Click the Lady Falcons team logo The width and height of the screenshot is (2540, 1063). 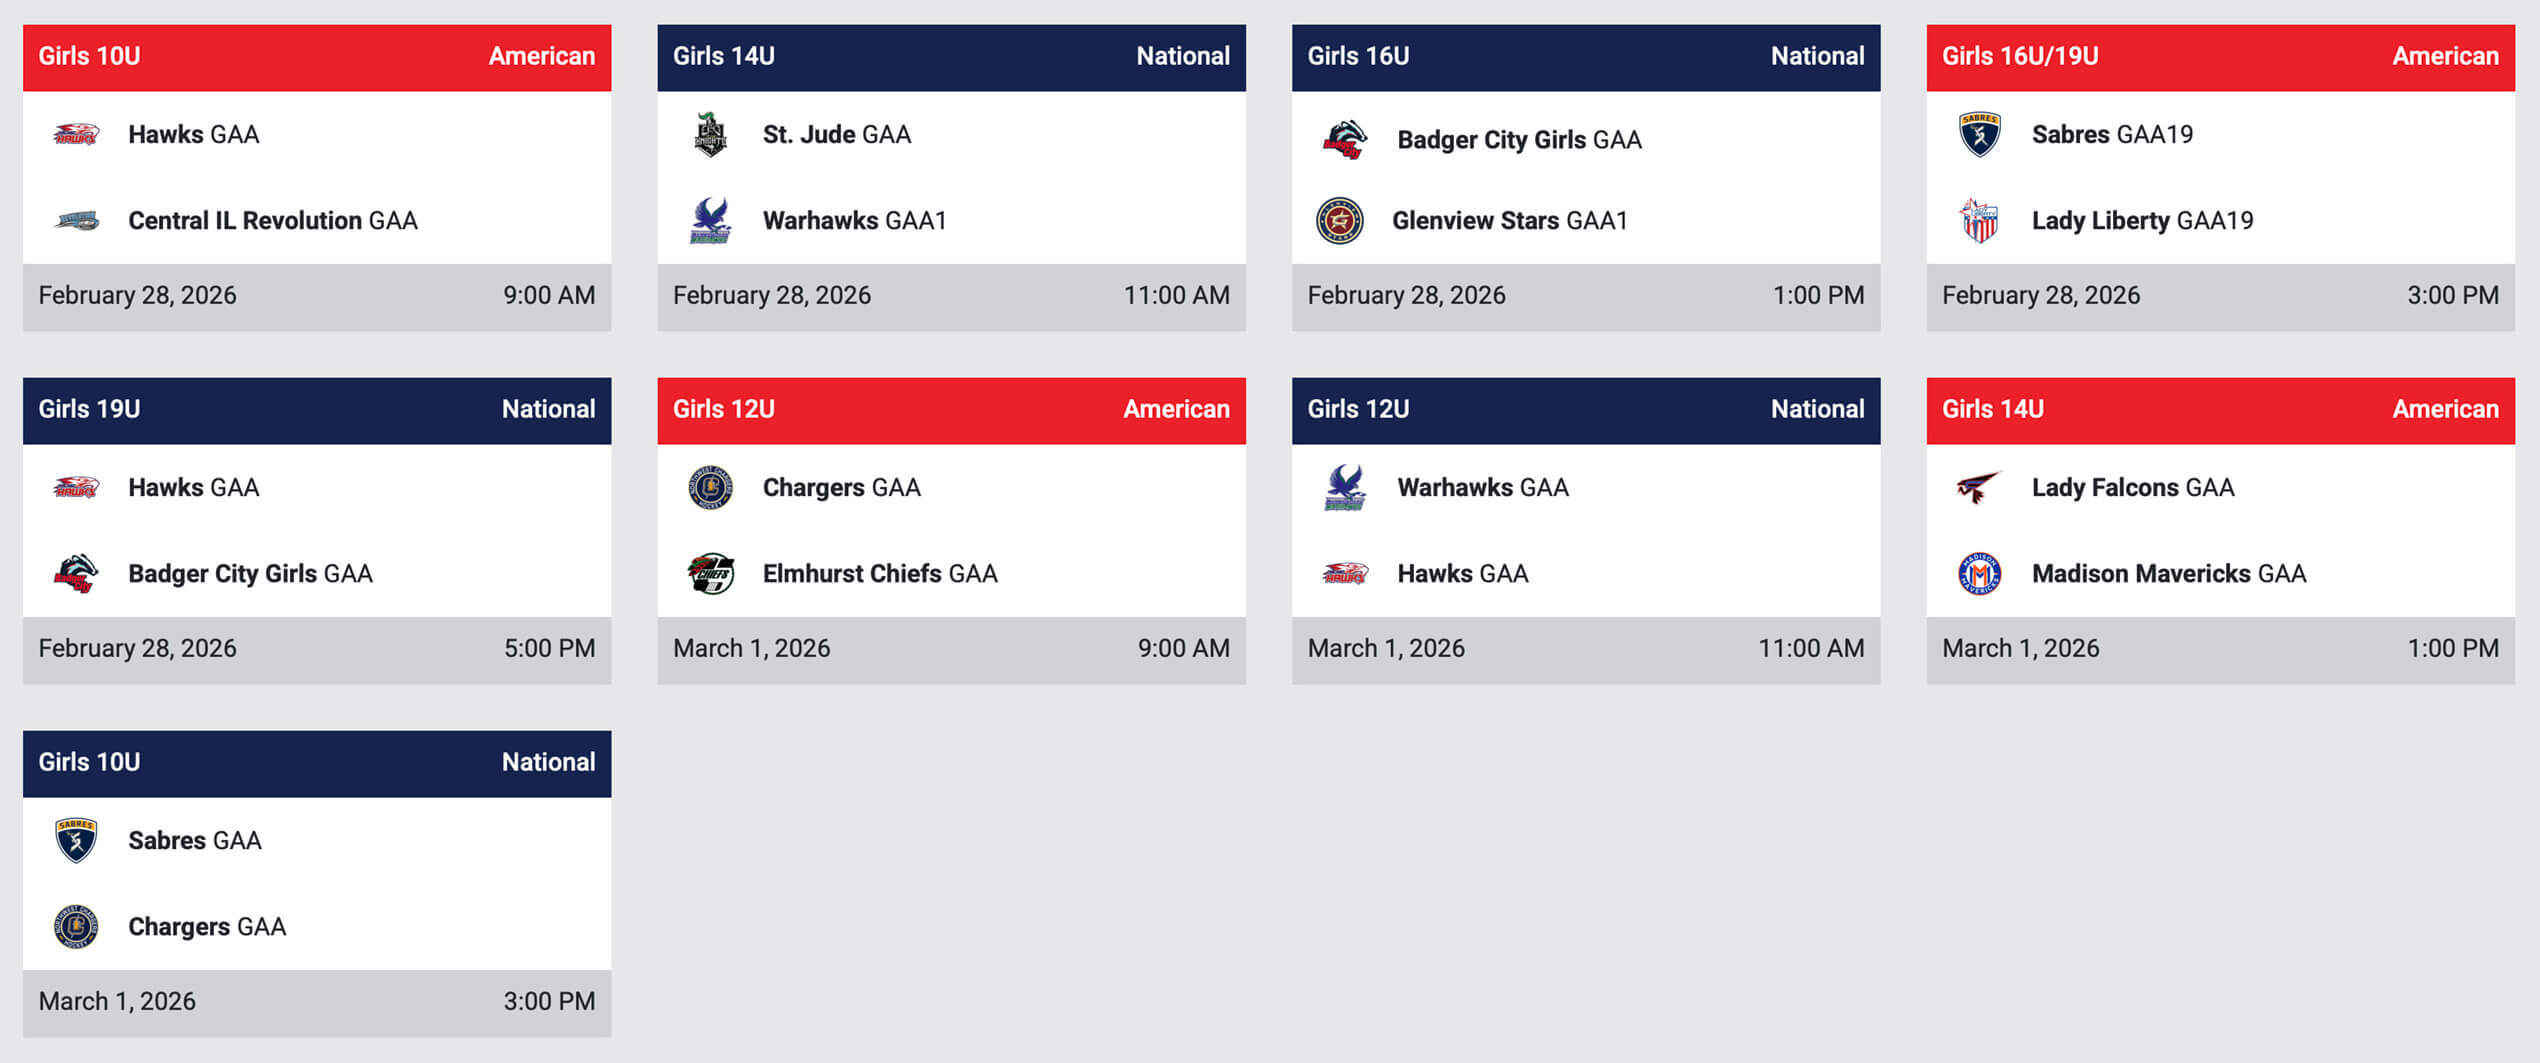1978,488
